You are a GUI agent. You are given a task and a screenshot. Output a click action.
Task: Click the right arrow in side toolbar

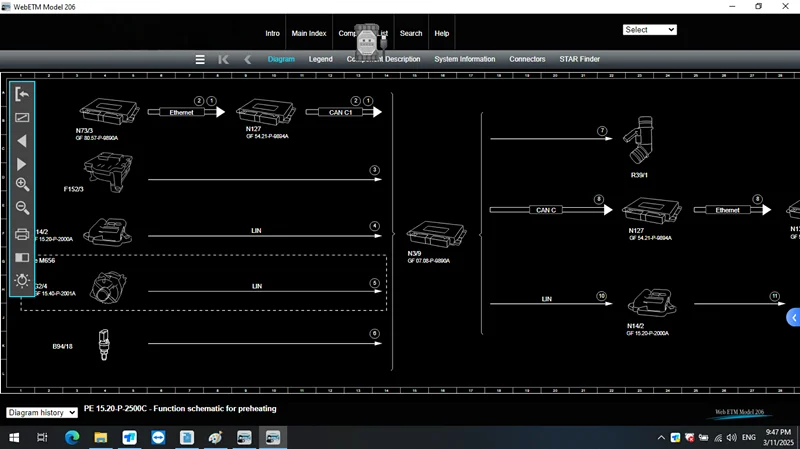(22, 164)
